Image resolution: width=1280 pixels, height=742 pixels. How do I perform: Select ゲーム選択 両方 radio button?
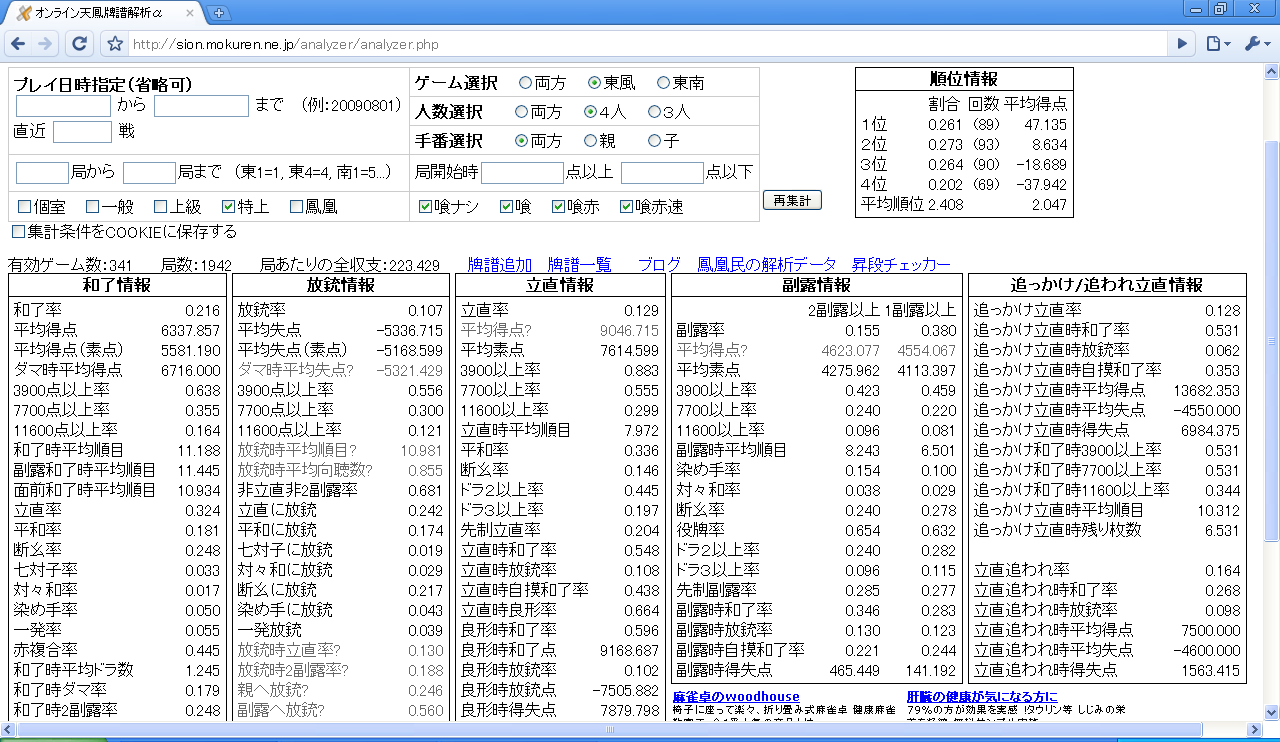tap(525, 83)
